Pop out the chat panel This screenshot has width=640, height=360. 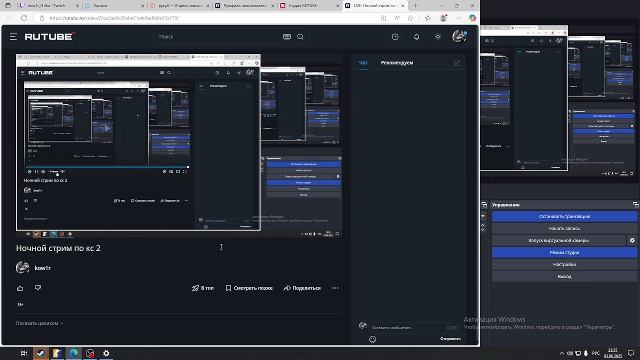pos(457,63)
